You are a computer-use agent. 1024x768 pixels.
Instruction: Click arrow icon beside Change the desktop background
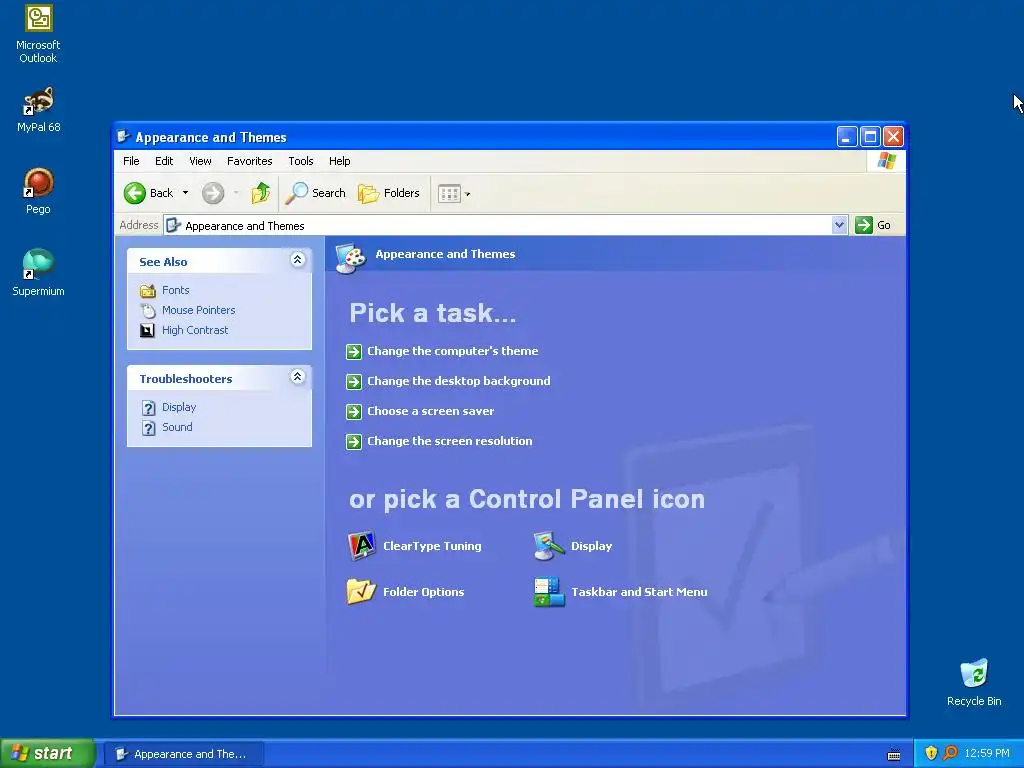click(x=354, y=381)
